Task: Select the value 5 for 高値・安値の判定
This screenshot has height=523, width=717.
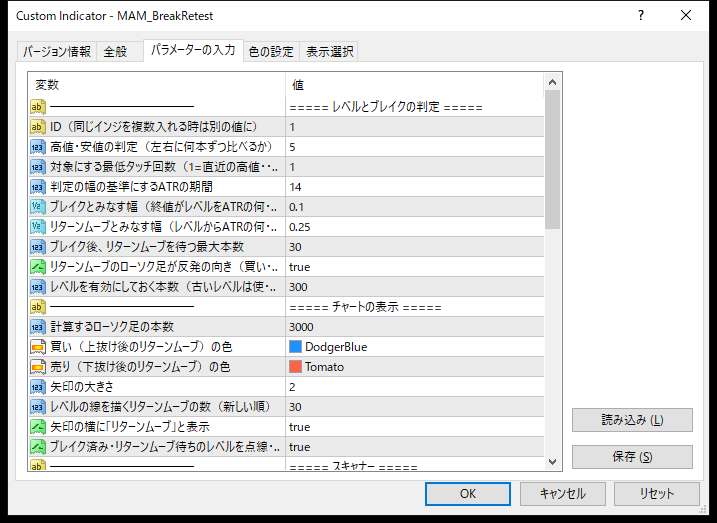Action: coord(415,147)
